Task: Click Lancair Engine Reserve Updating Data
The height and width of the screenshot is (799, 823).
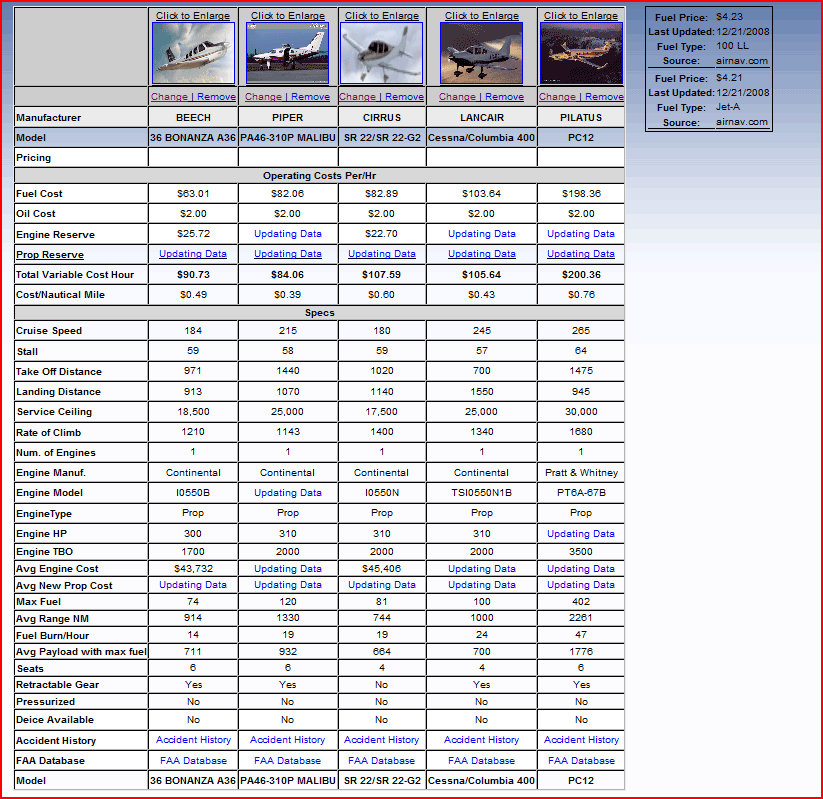Action: [481, 234]
